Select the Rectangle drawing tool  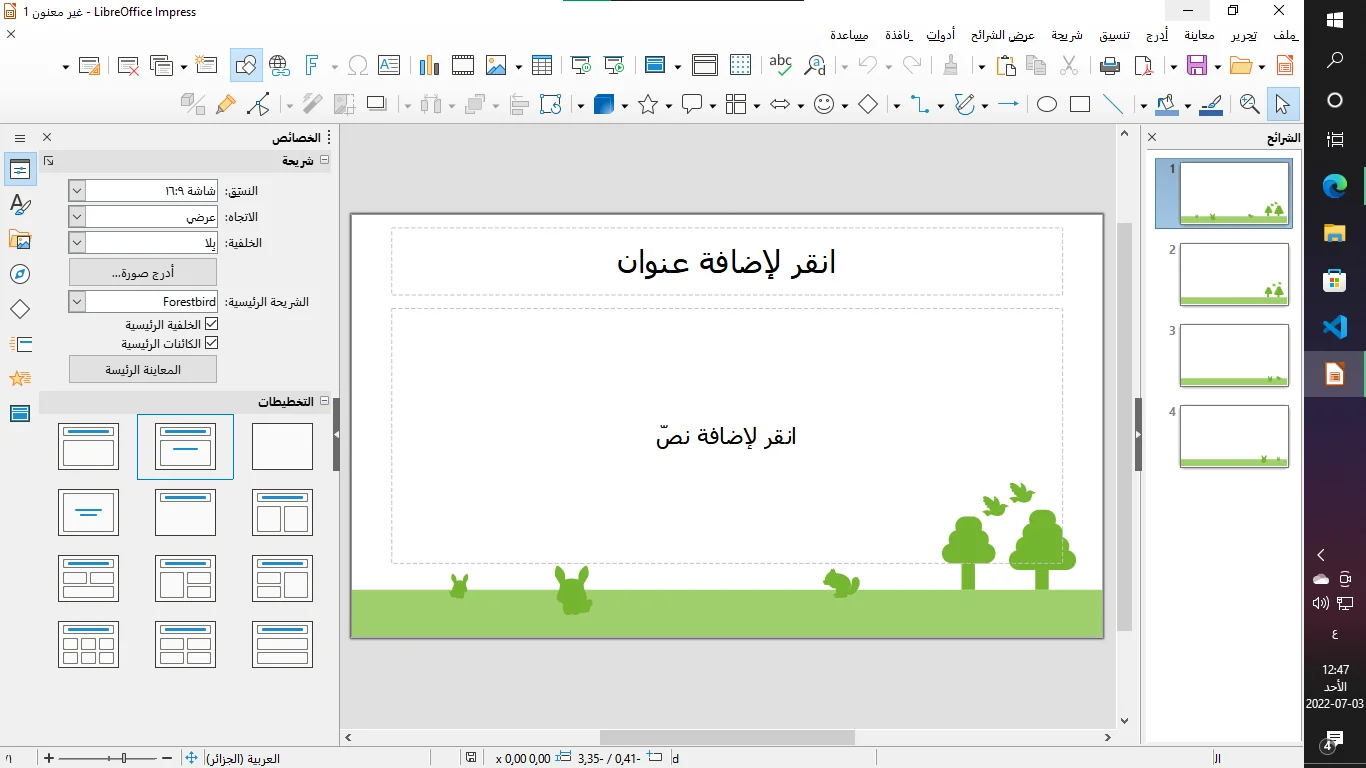coord(1080,104)
